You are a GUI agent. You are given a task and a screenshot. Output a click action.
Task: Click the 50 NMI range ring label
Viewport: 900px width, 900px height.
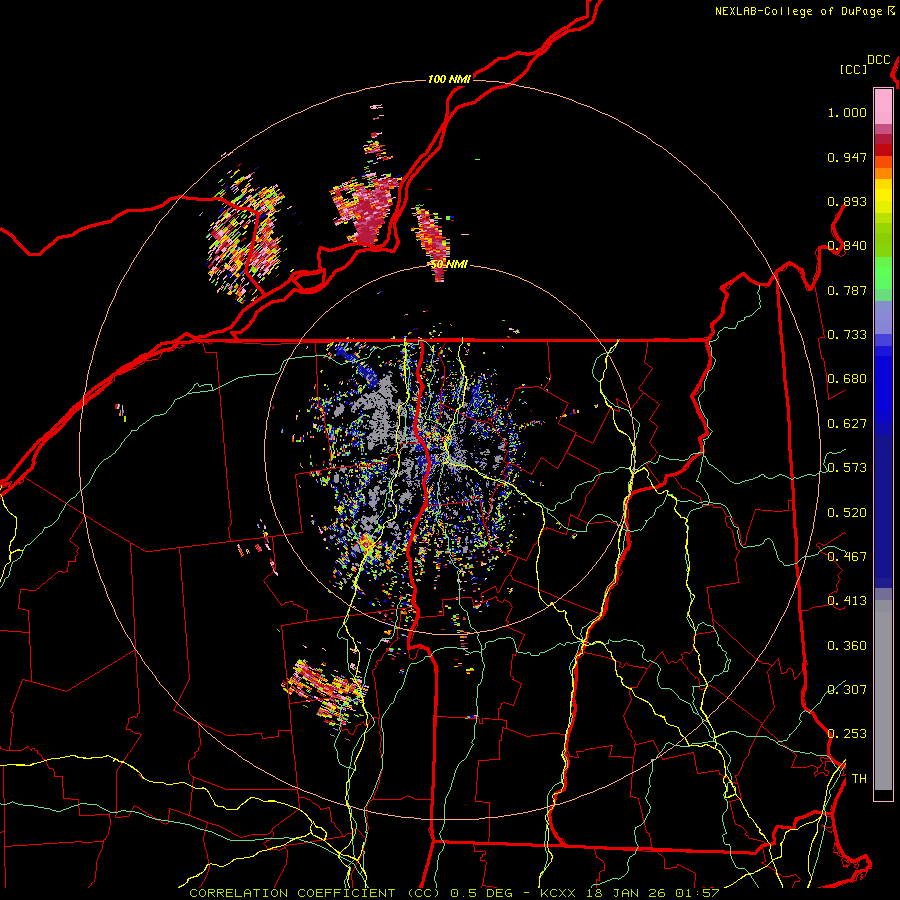(449, 265)
